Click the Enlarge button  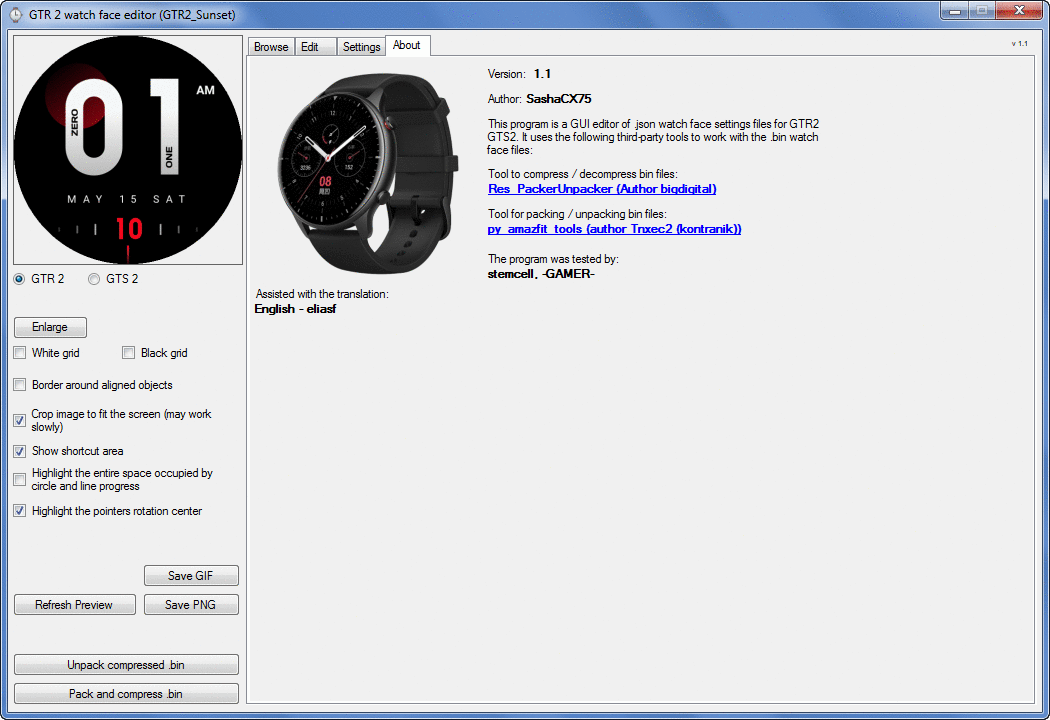(x=50, y=327)
